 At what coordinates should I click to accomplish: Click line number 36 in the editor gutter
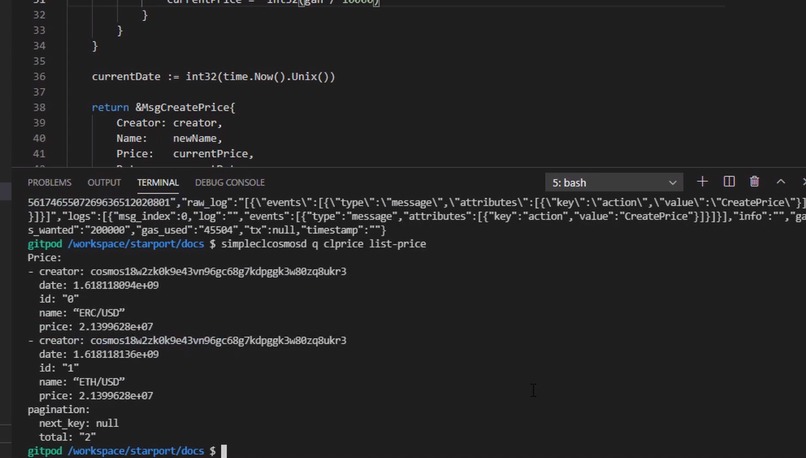pos(39,77)
